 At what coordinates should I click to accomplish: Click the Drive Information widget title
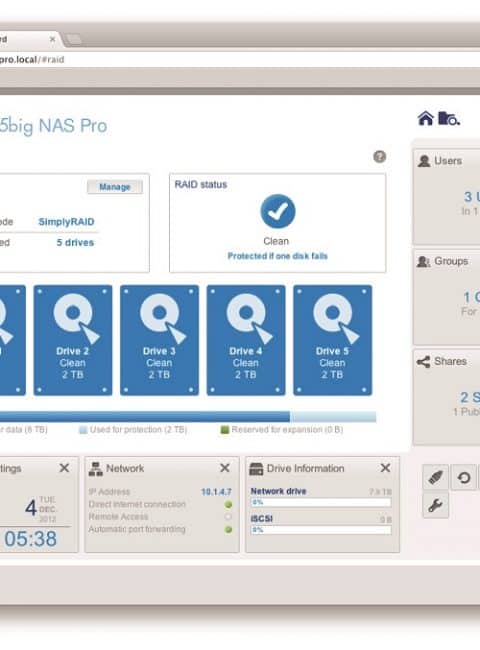(305, 468)
